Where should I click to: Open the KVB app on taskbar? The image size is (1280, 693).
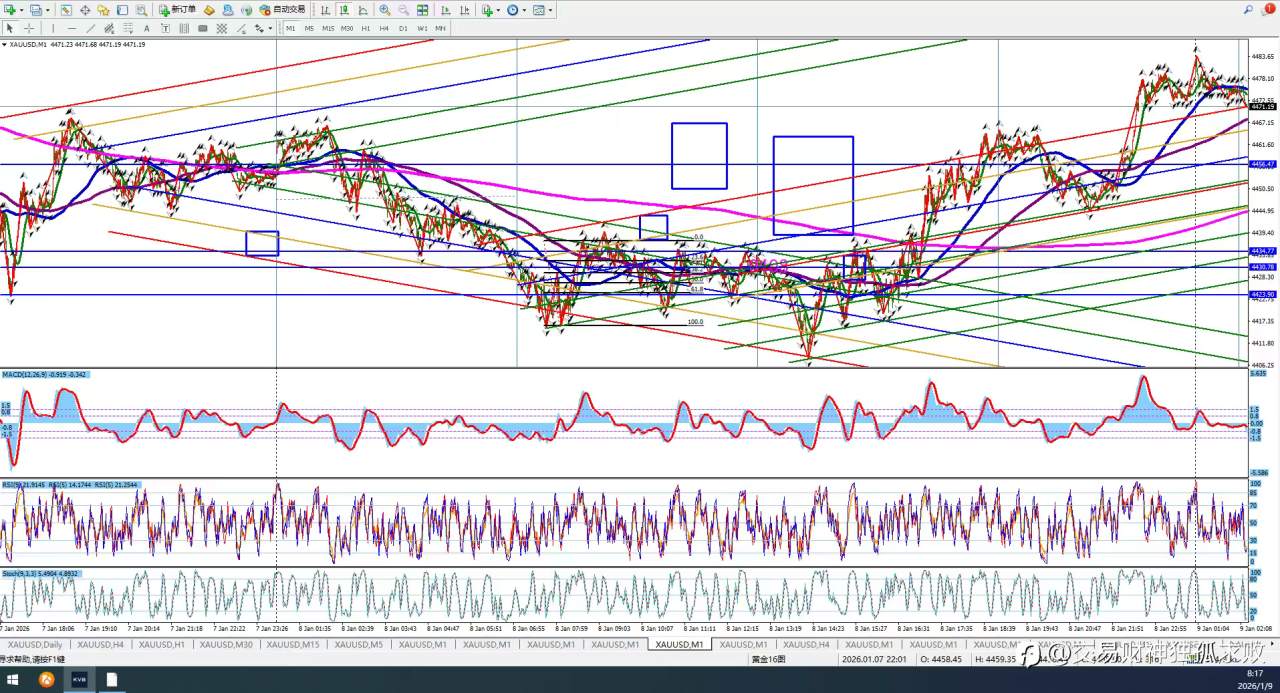79,680
